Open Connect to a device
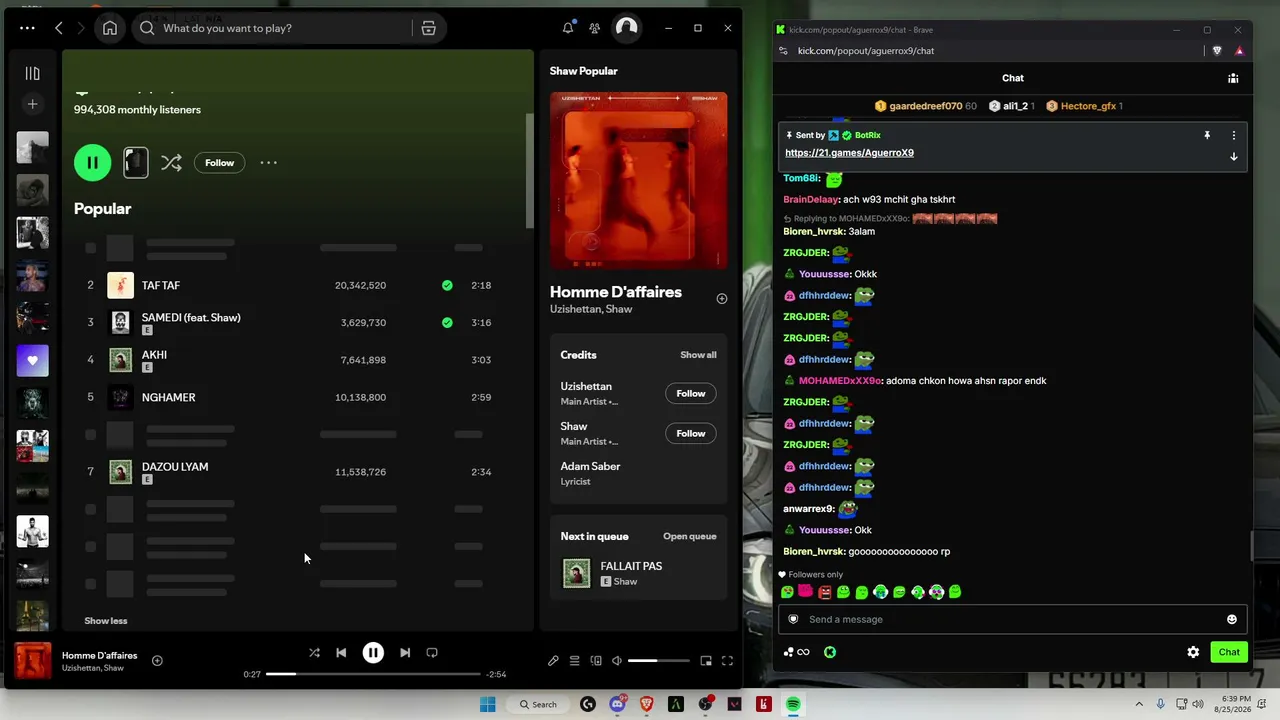Screen dimensions: 1280x720 pos(596,661)
